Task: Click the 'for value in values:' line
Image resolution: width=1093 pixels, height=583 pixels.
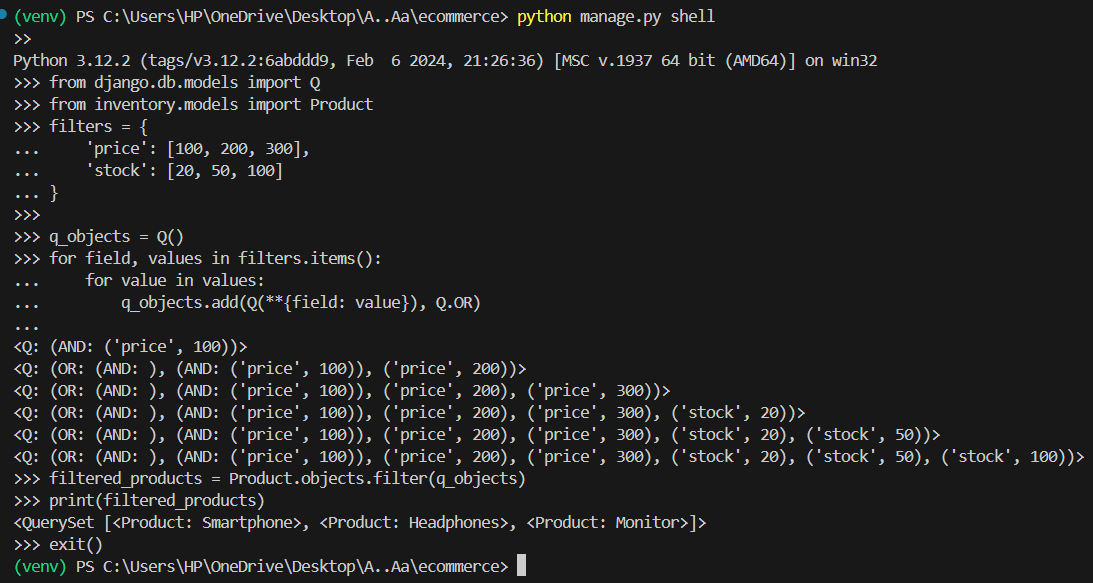Action: click(175, 280)
